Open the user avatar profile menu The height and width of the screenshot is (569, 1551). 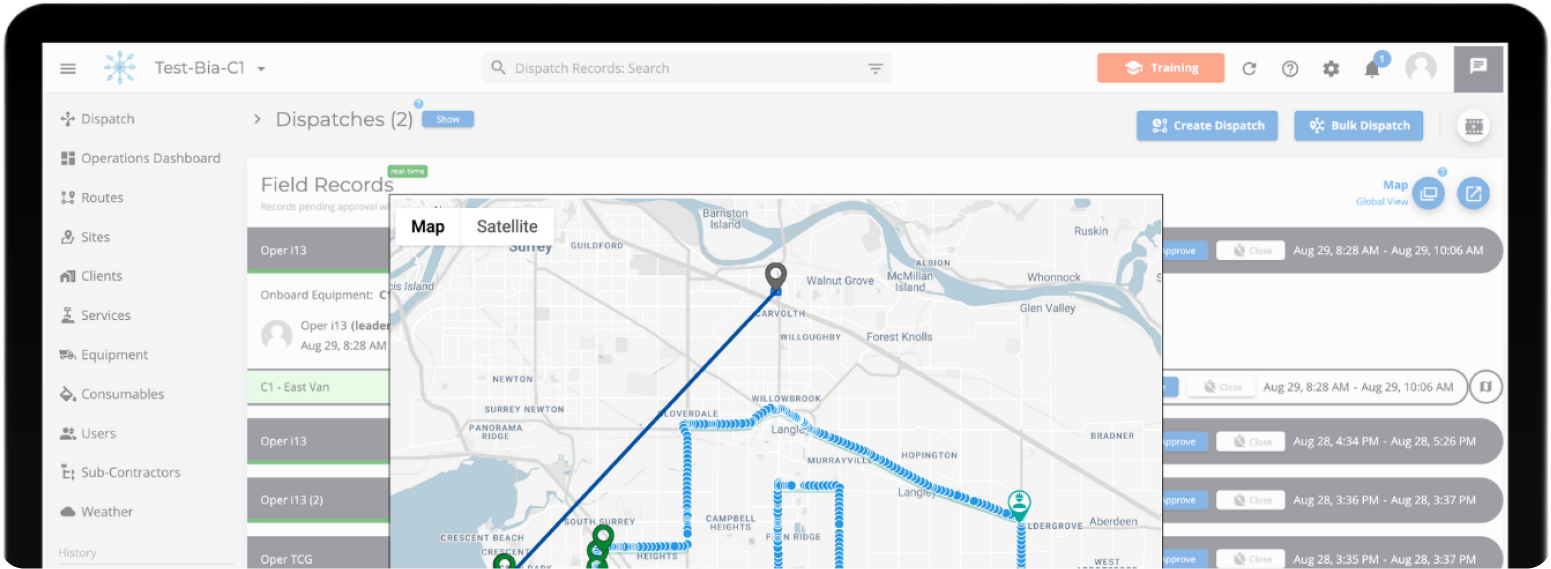[1421, 68]
